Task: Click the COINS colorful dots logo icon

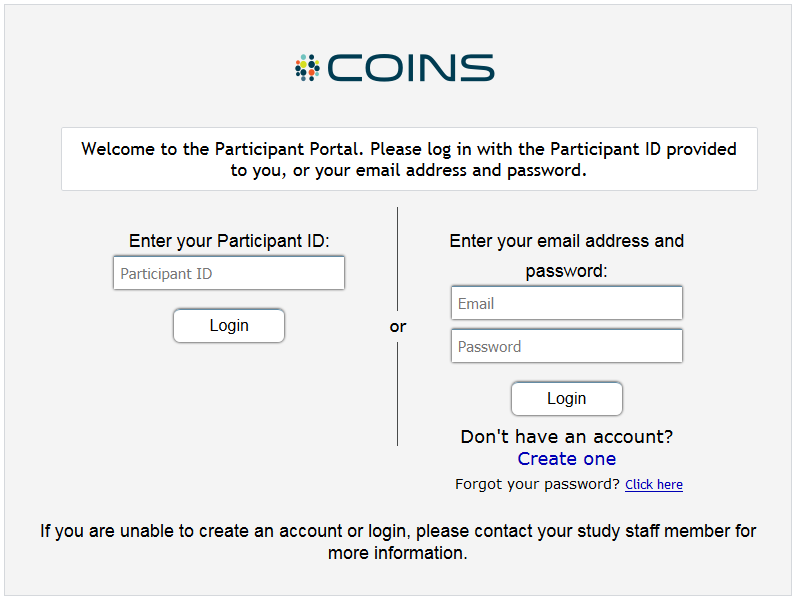Action: click(x=306, y=67)
